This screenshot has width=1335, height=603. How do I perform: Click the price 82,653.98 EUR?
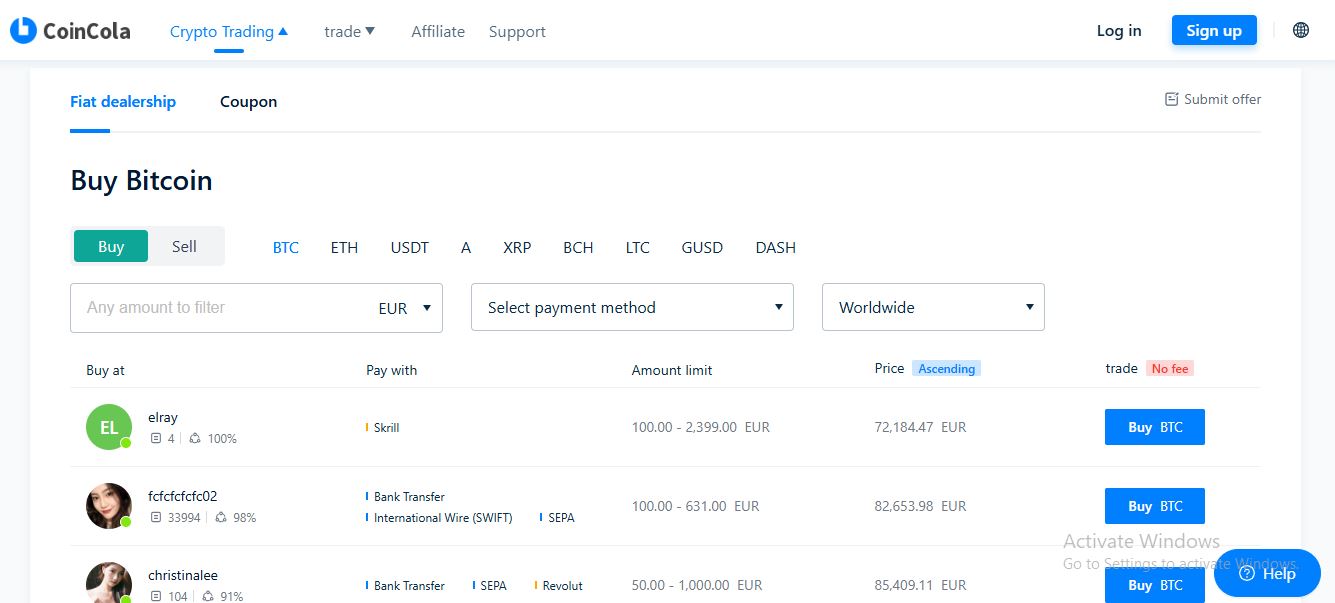coord(920,506)
